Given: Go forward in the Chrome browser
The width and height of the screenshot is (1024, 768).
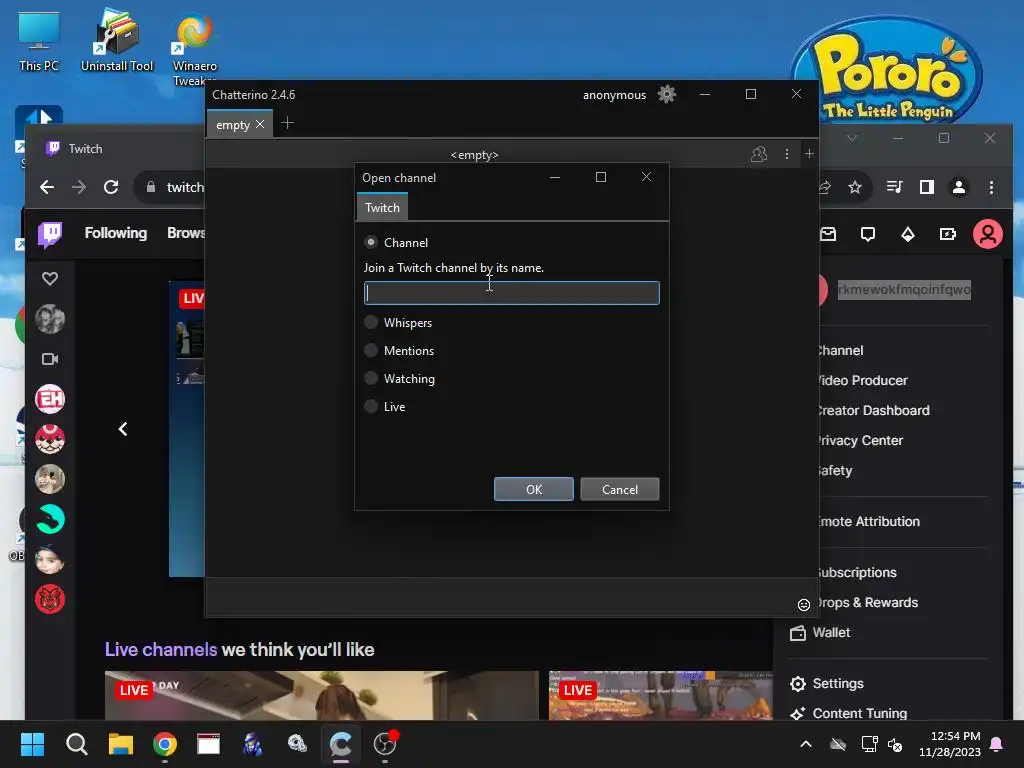Looking at the screenshot, I should coord(79,187).
